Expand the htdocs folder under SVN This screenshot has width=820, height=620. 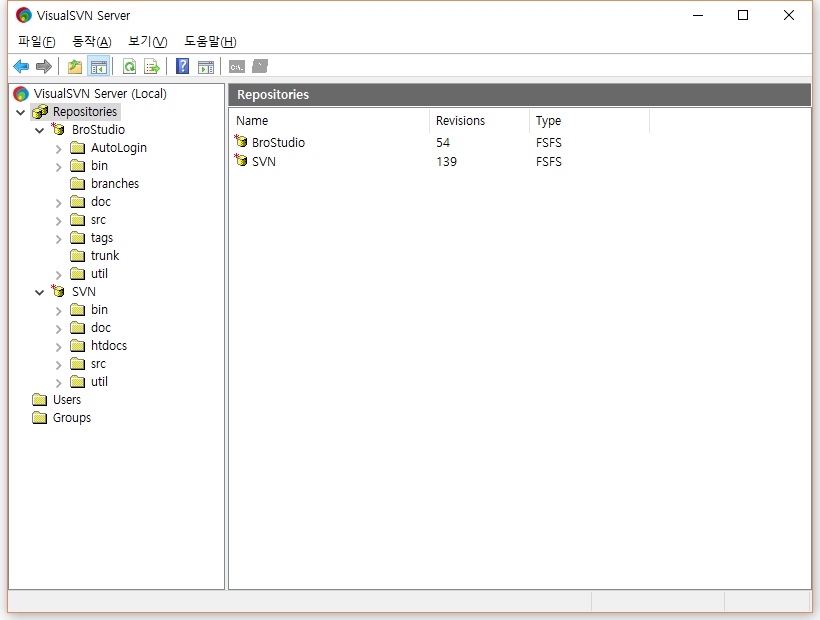pyautogui.click(x=59, y=347)
